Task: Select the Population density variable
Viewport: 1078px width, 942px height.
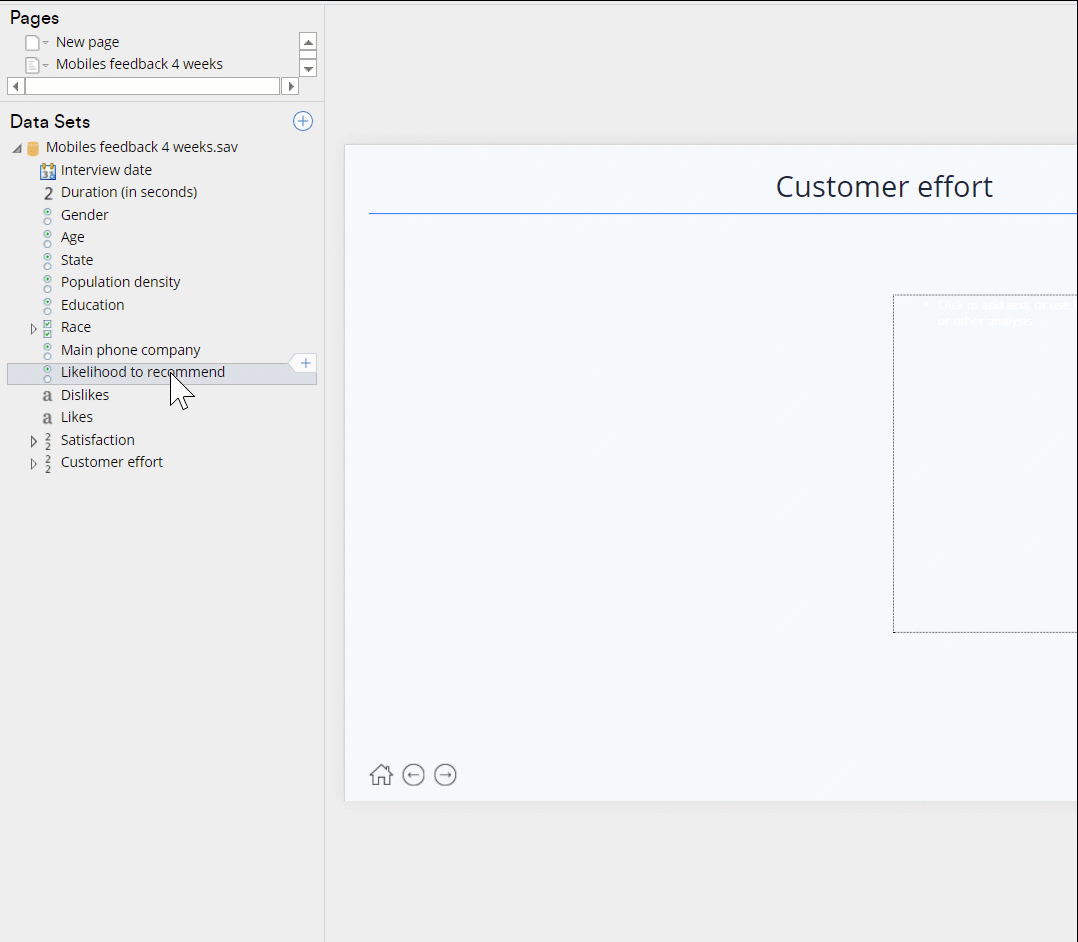Action: pyautogui.click(x=120, y=282)
